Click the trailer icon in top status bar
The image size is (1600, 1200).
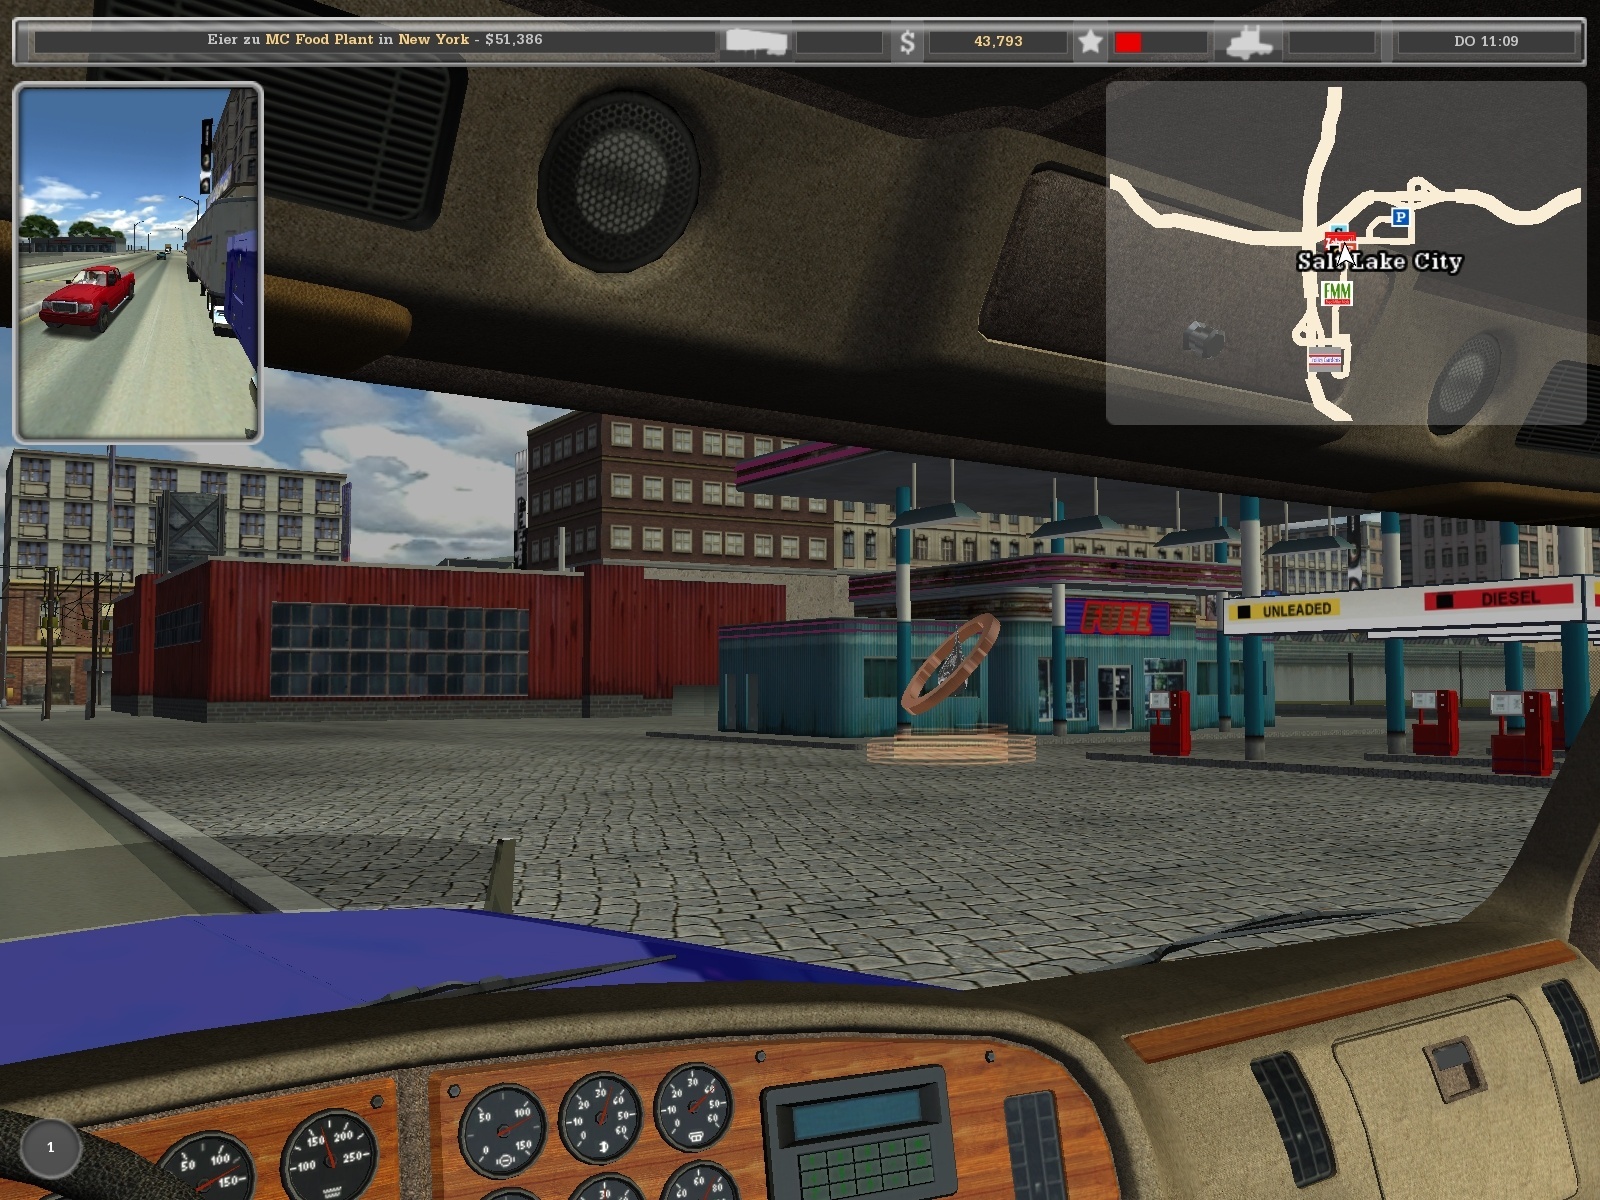tap(756, 42)
